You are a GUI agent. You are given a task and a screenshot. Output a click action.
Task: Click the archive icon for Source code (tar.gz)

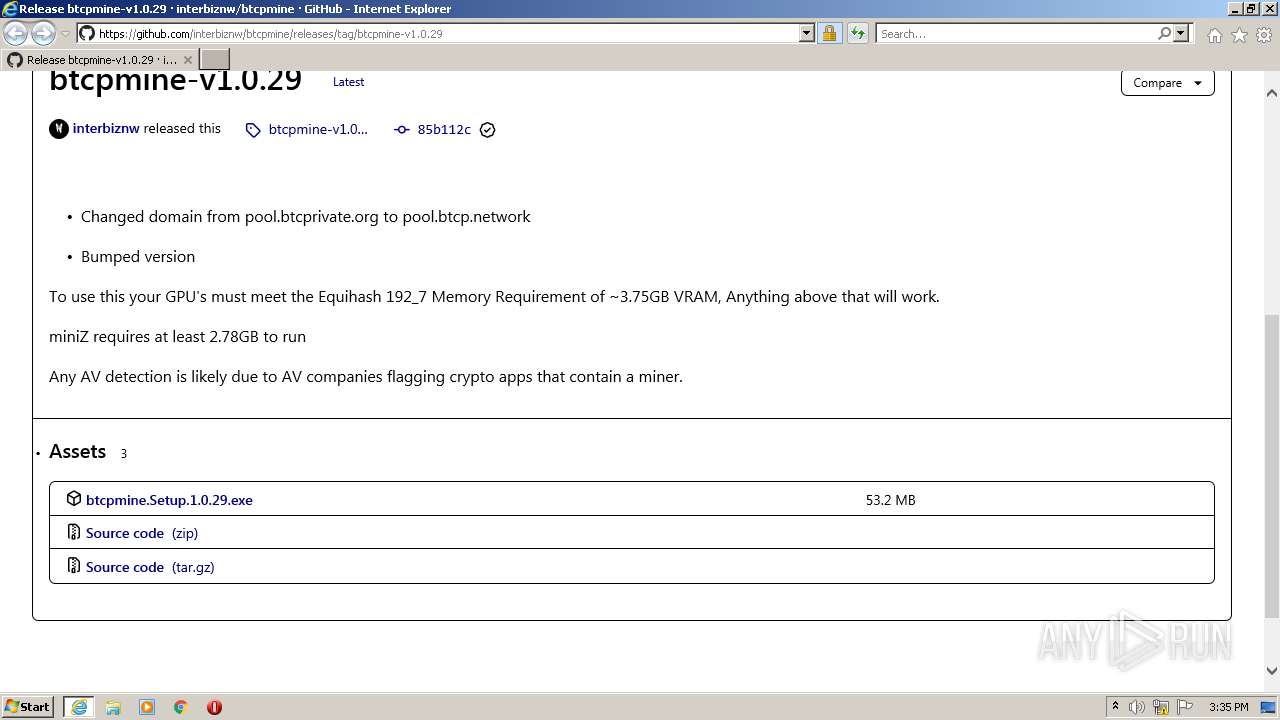point(74,565)
